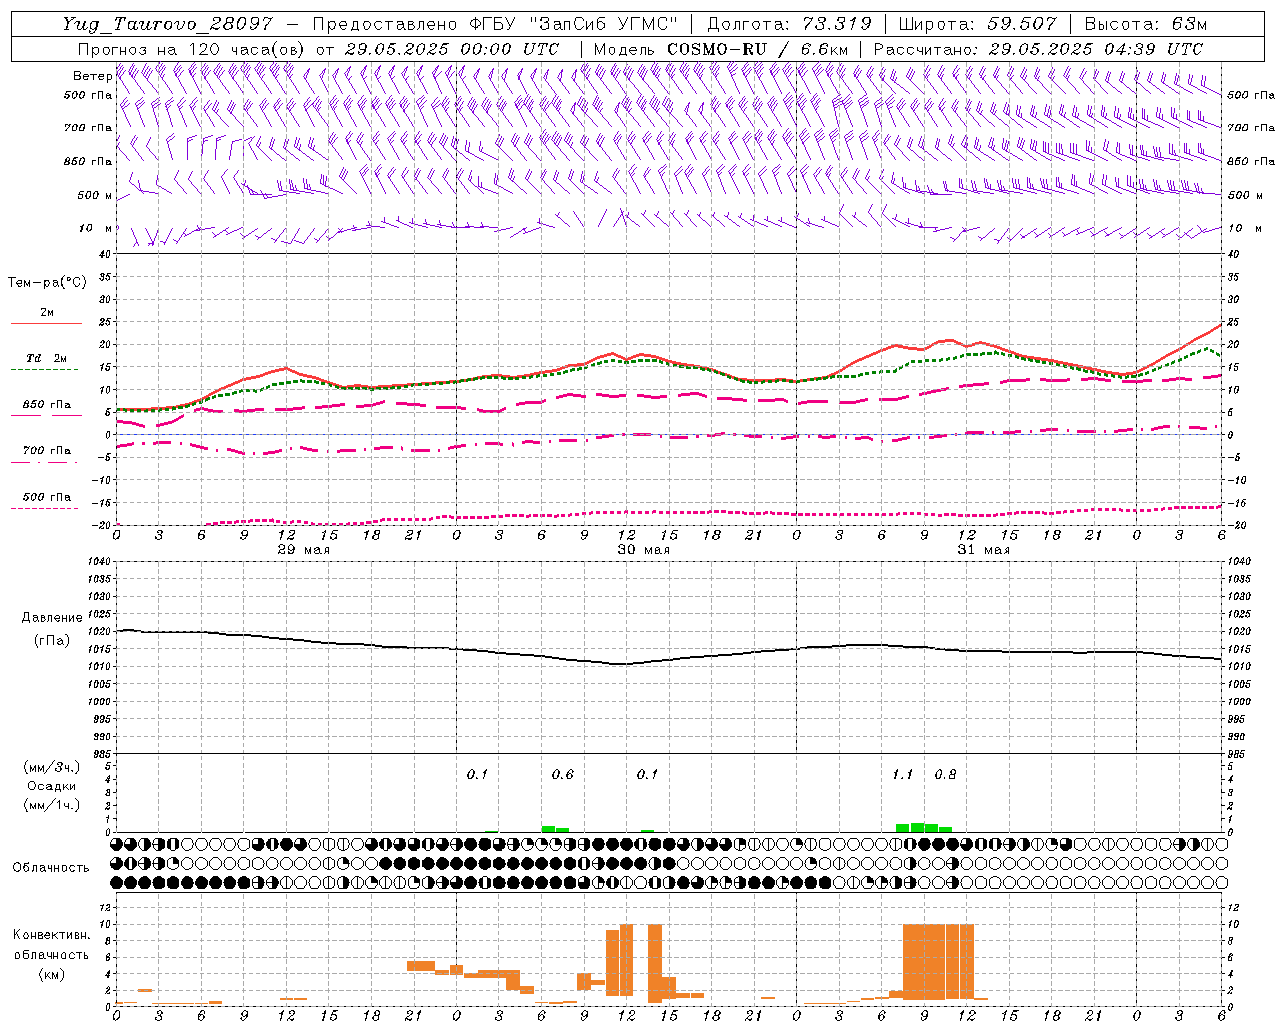Click the green precipitation bars below 1.1 value
This screenshot has height=1024, width=1280.
[x=924, y=828]
